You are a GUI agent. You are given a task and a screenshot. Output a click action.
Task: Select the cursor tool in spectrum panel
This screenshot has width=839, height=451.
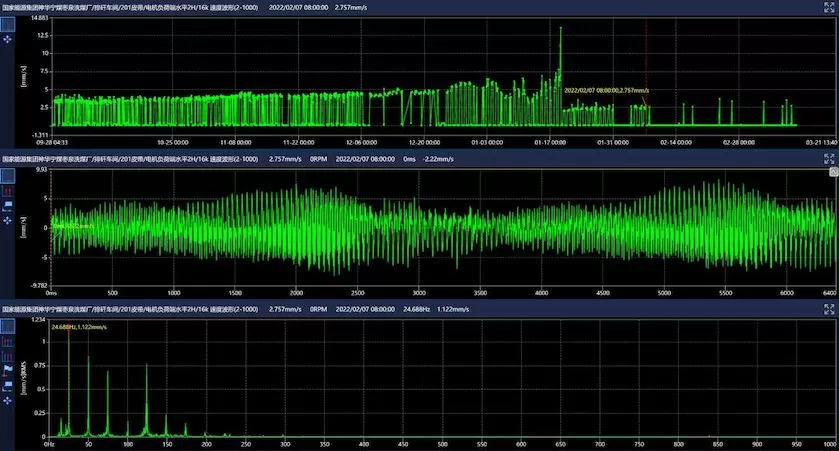pyautogui.click(x=8, y=325)
